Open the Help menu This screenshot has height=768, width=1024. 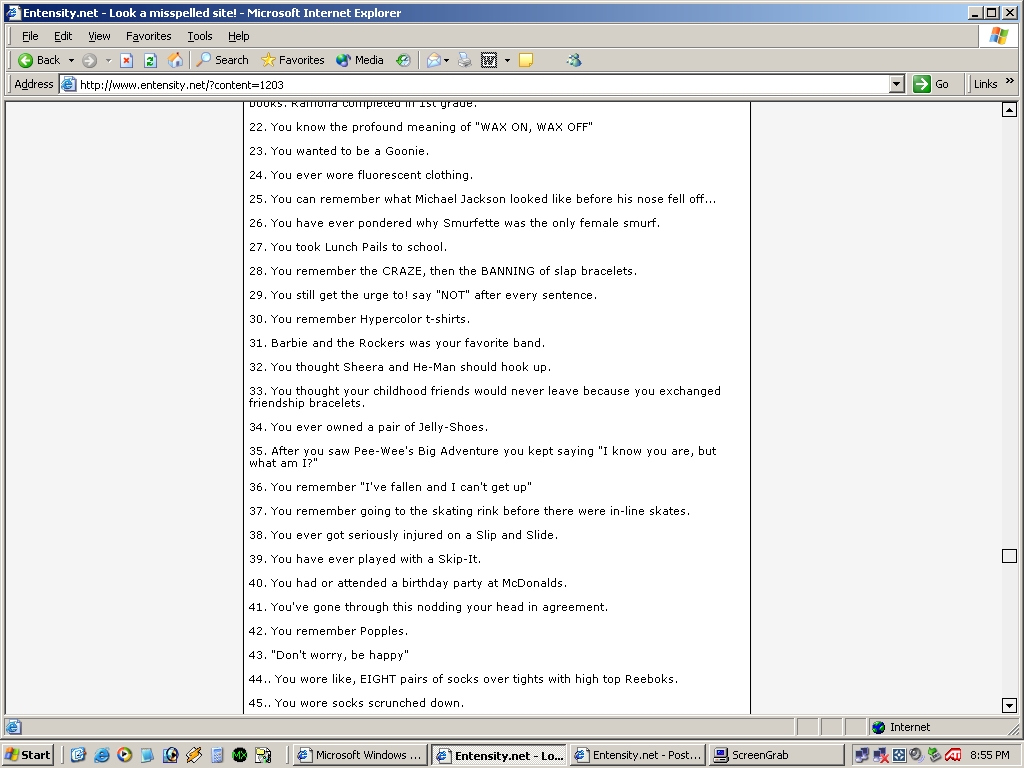[x=238, y=36]
